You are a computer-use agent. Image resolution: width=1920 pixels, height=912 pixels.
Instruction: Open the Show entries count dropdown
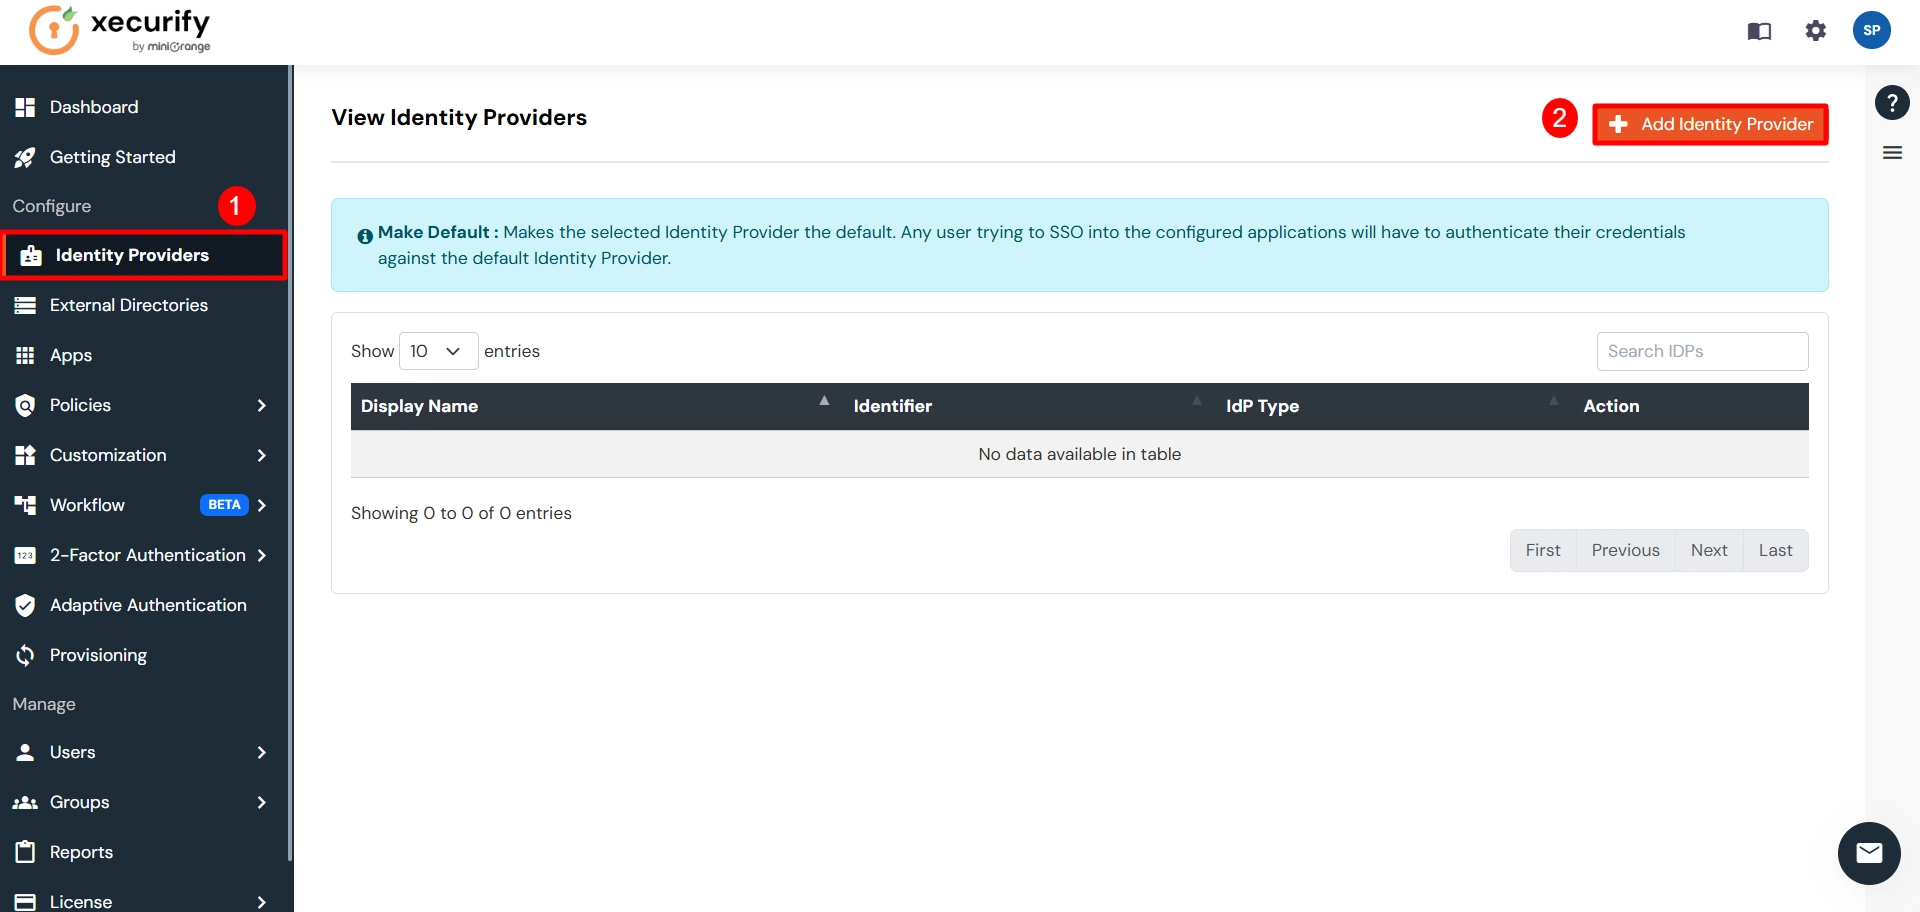(438, 351)
